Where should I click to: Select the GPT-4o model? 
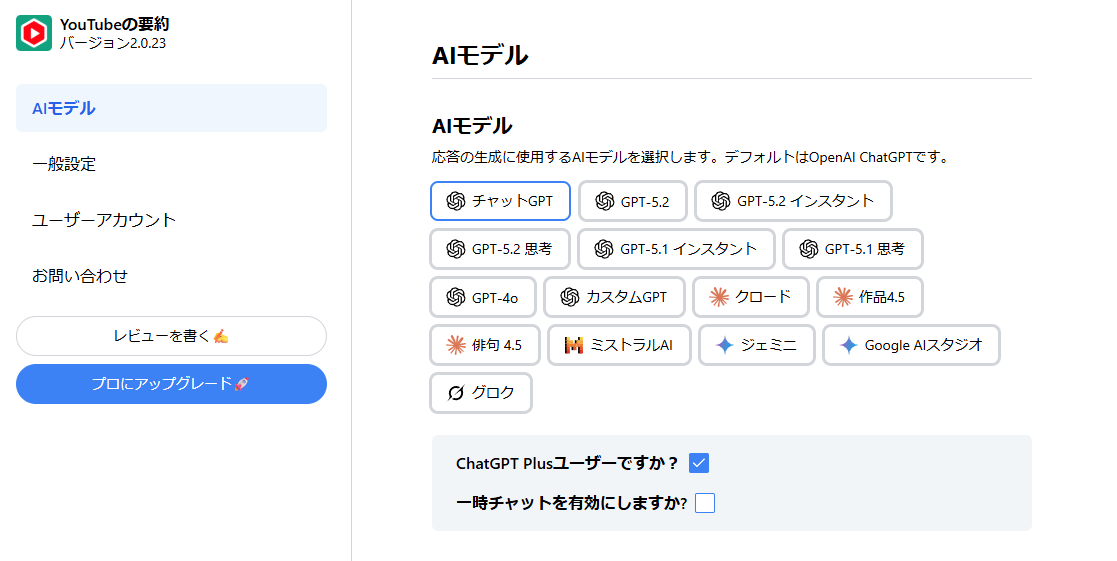pyautogui.click(x=483, y=297)
